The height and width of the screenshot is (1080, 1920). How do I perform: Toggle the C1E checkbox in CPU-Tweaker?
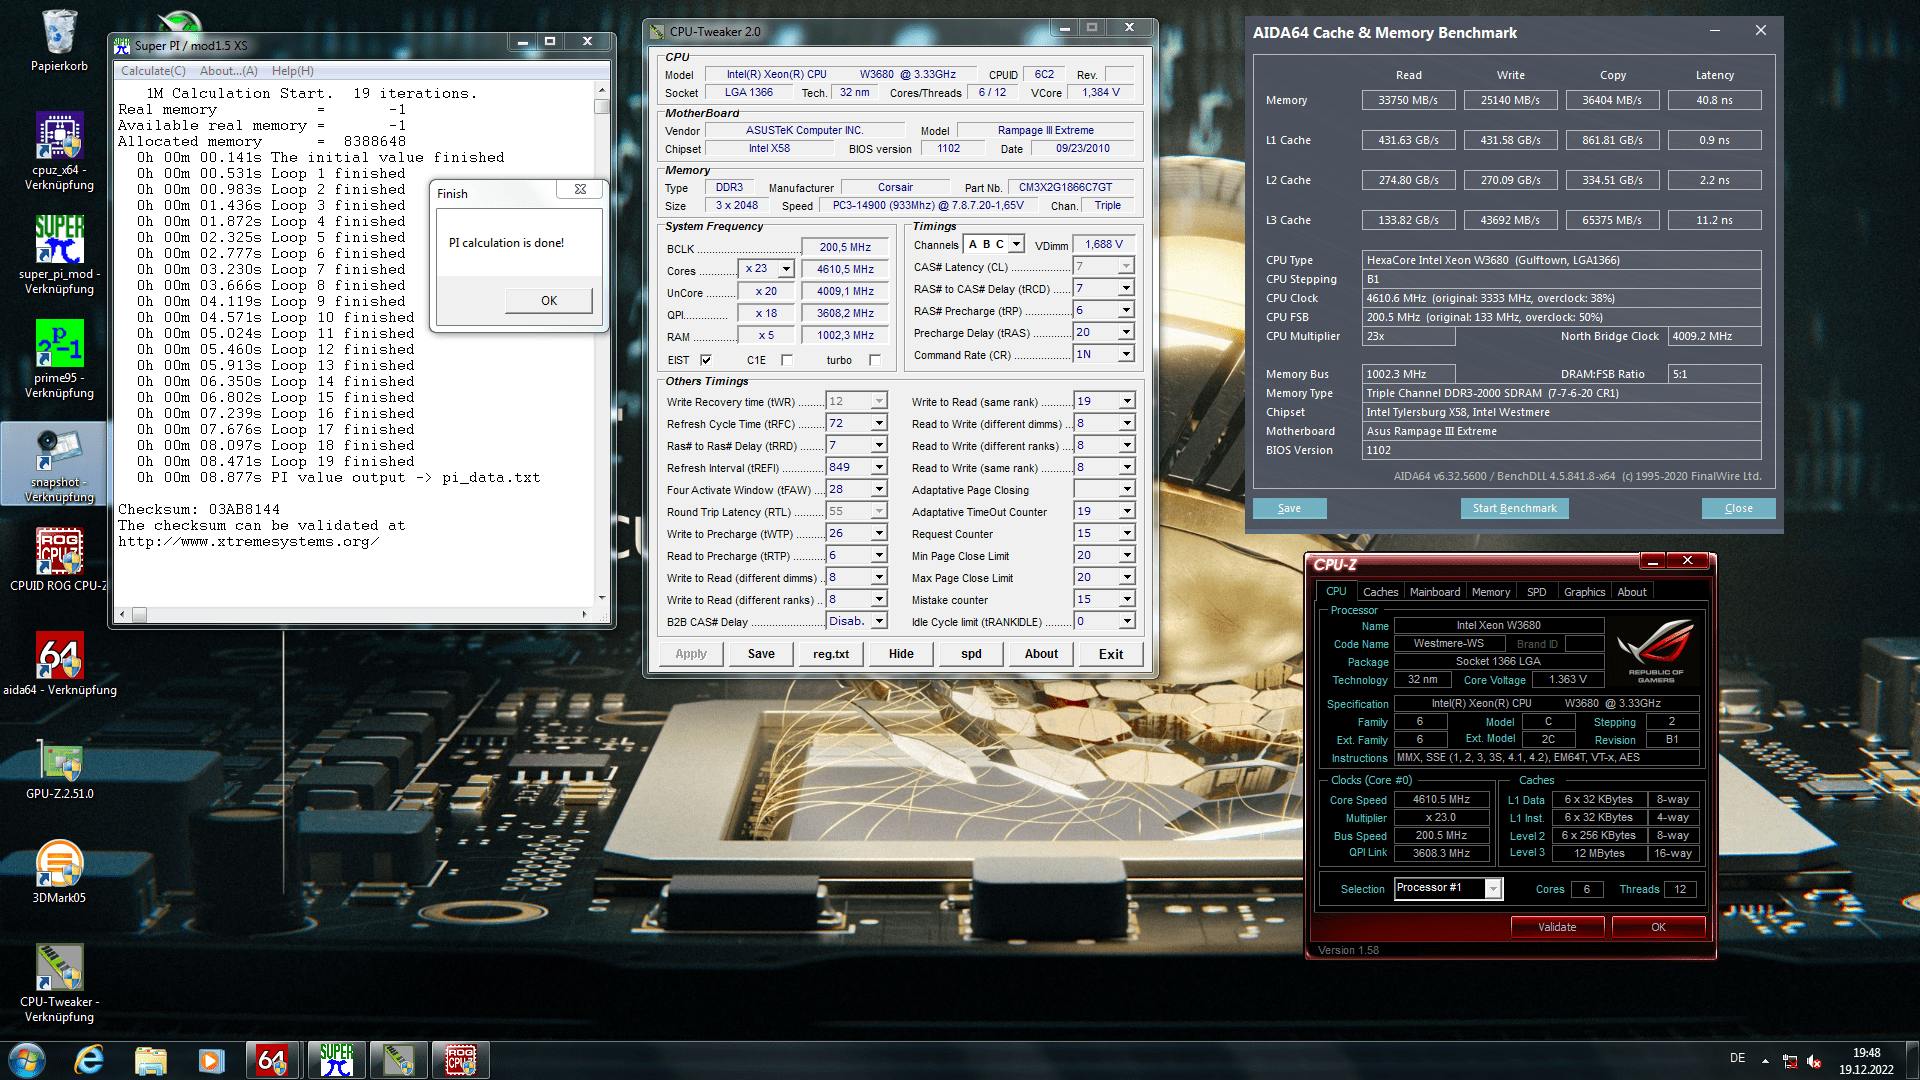click(786, 360)
